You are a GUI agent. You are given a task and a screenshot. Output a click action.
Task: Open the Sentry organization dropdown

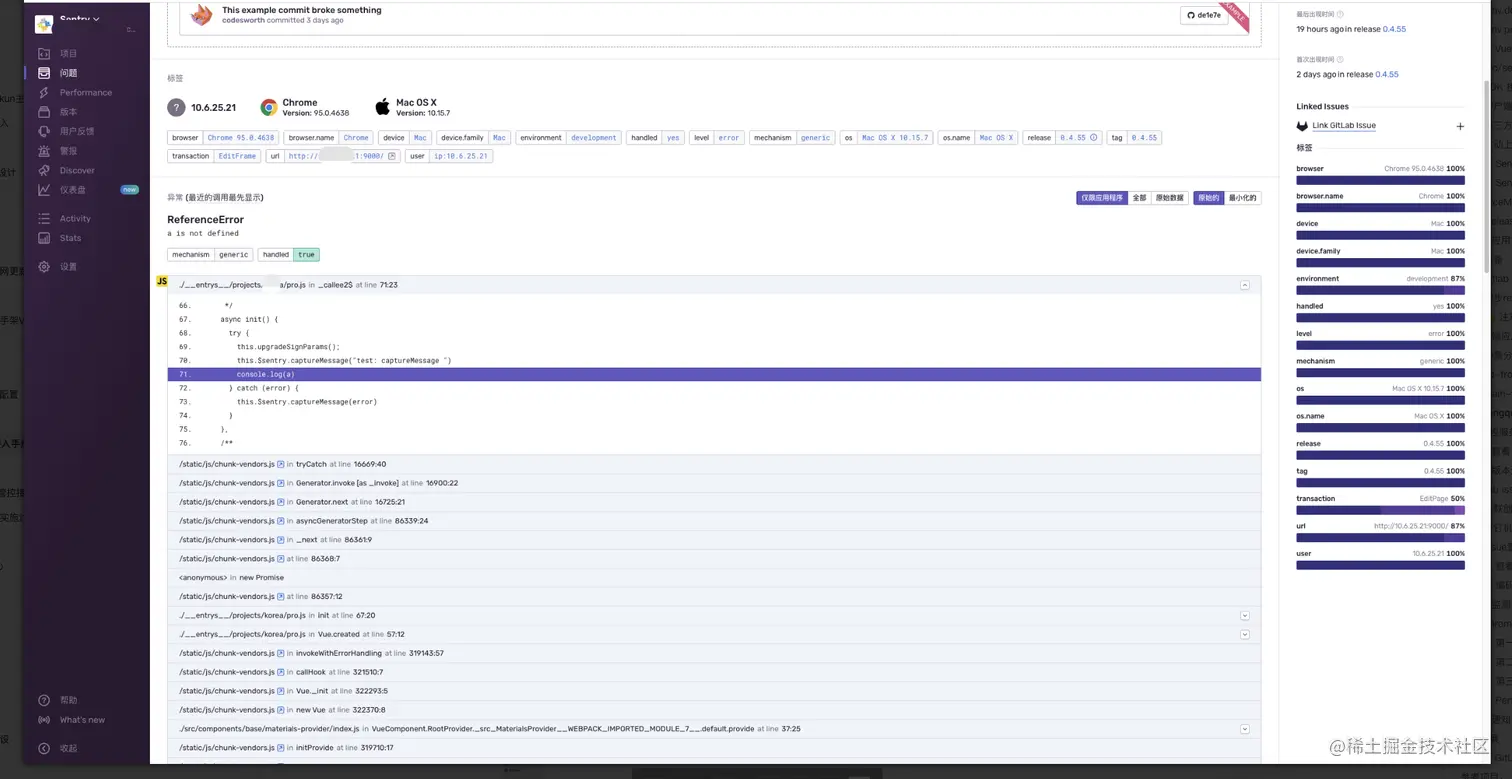coord(80,20)
